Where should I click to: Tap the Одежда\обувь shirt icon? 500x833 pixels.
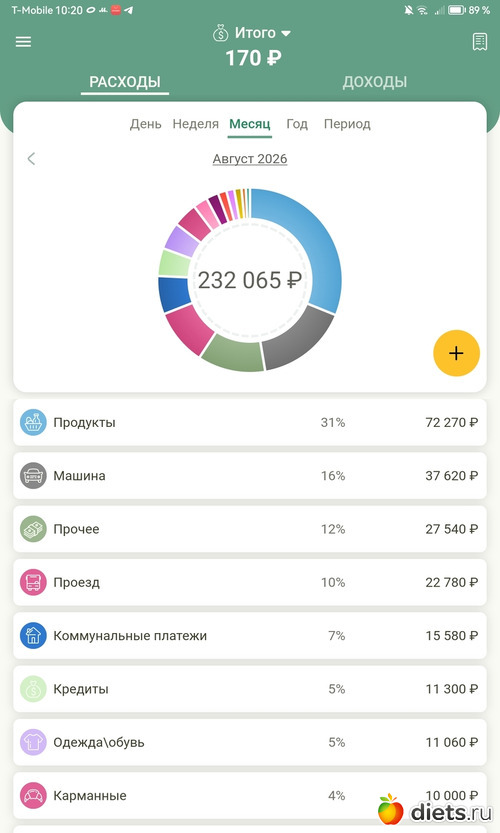[x=33, y=742]
